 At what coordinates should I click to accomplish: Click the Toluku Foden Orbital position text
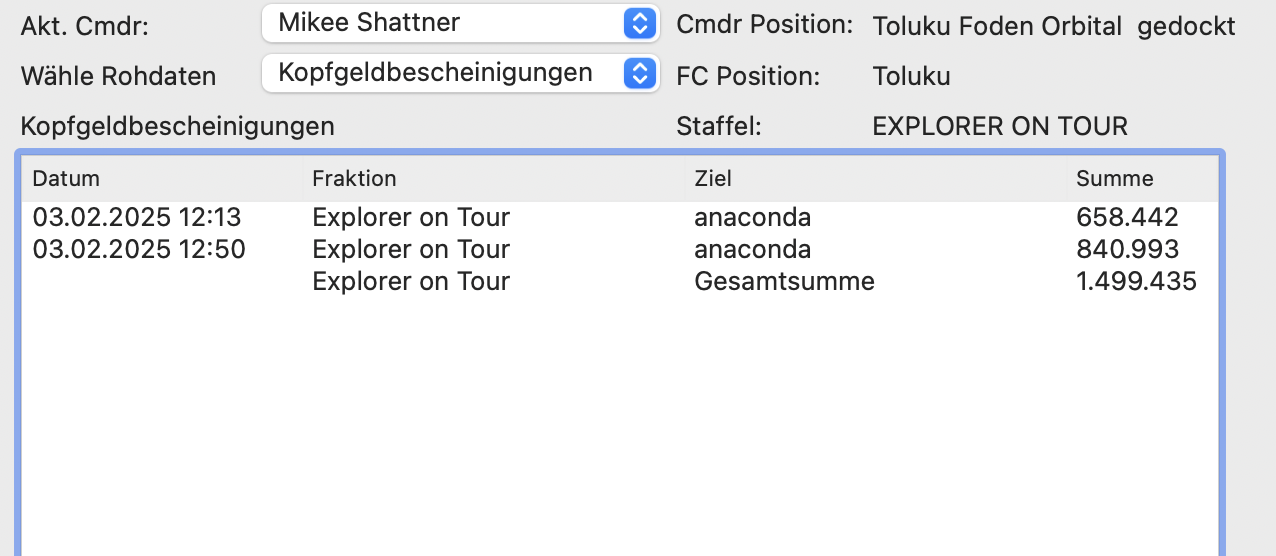(x=997, y=27)
